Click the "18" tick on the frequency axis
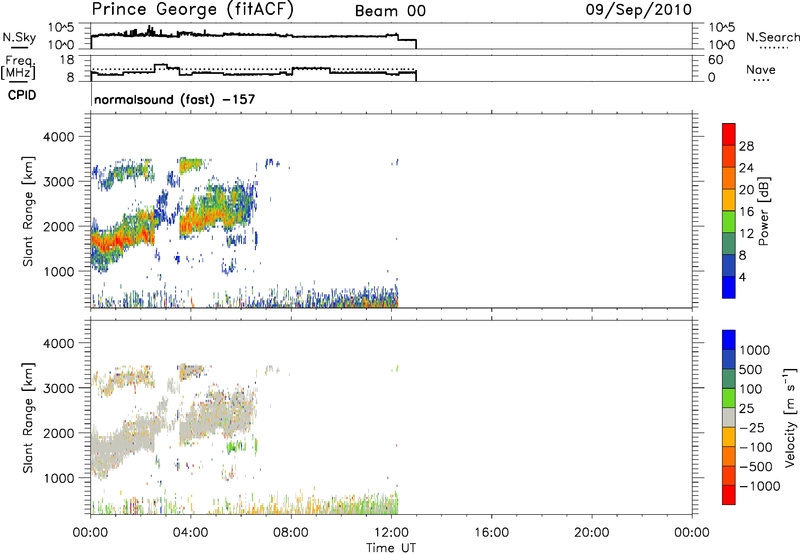 (x=66, y=60)
